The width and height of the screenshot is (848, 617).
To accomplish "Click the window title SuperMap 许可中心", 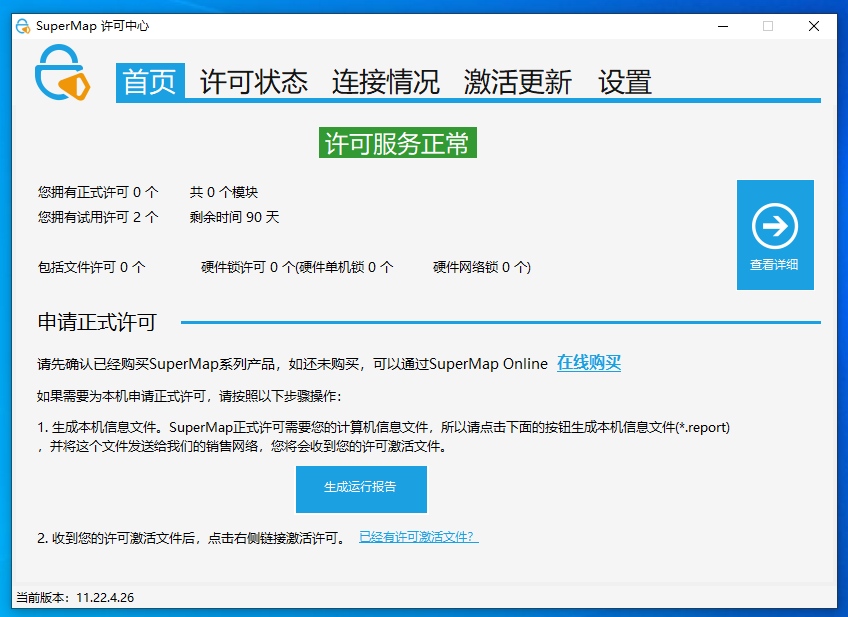I will click(x=92, y=26).
